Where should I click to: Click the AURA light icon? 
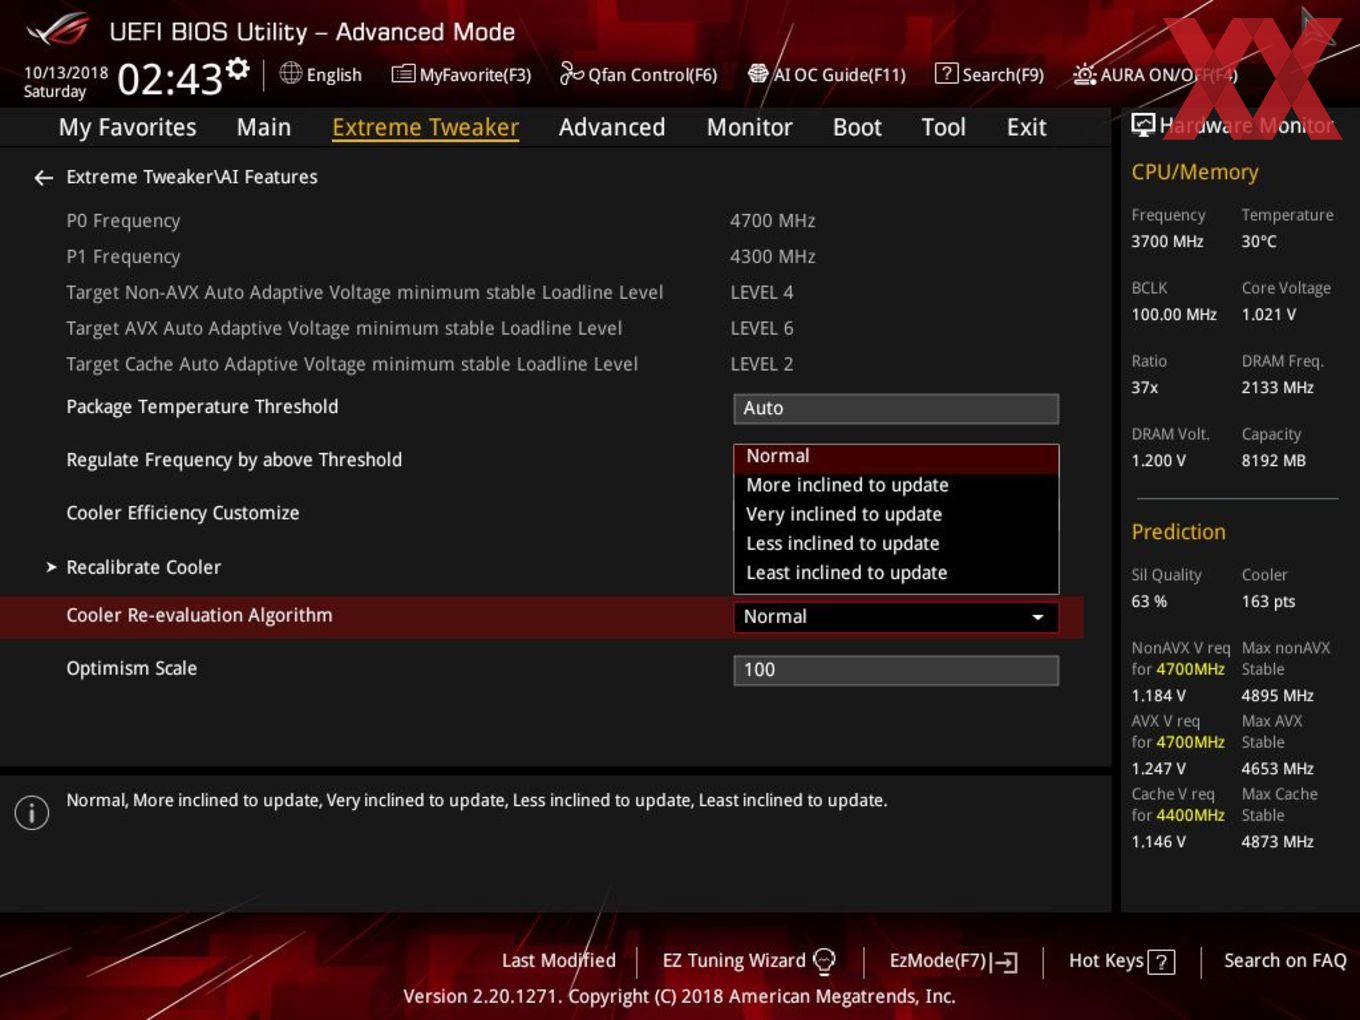pyautogui.click(x=1084, y=74)
